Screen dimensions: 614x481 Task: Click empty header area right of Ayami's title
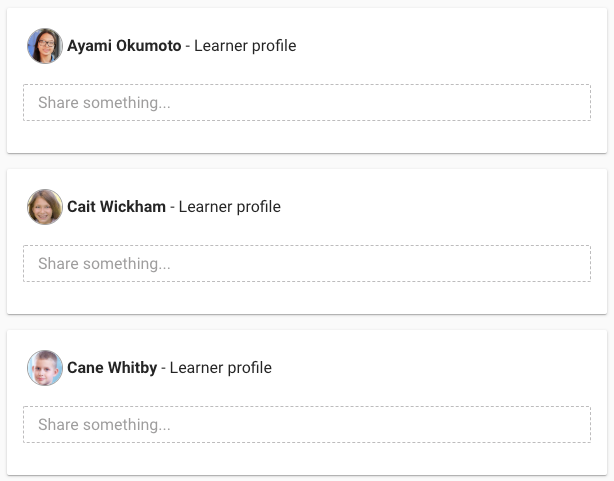(450, 46)
